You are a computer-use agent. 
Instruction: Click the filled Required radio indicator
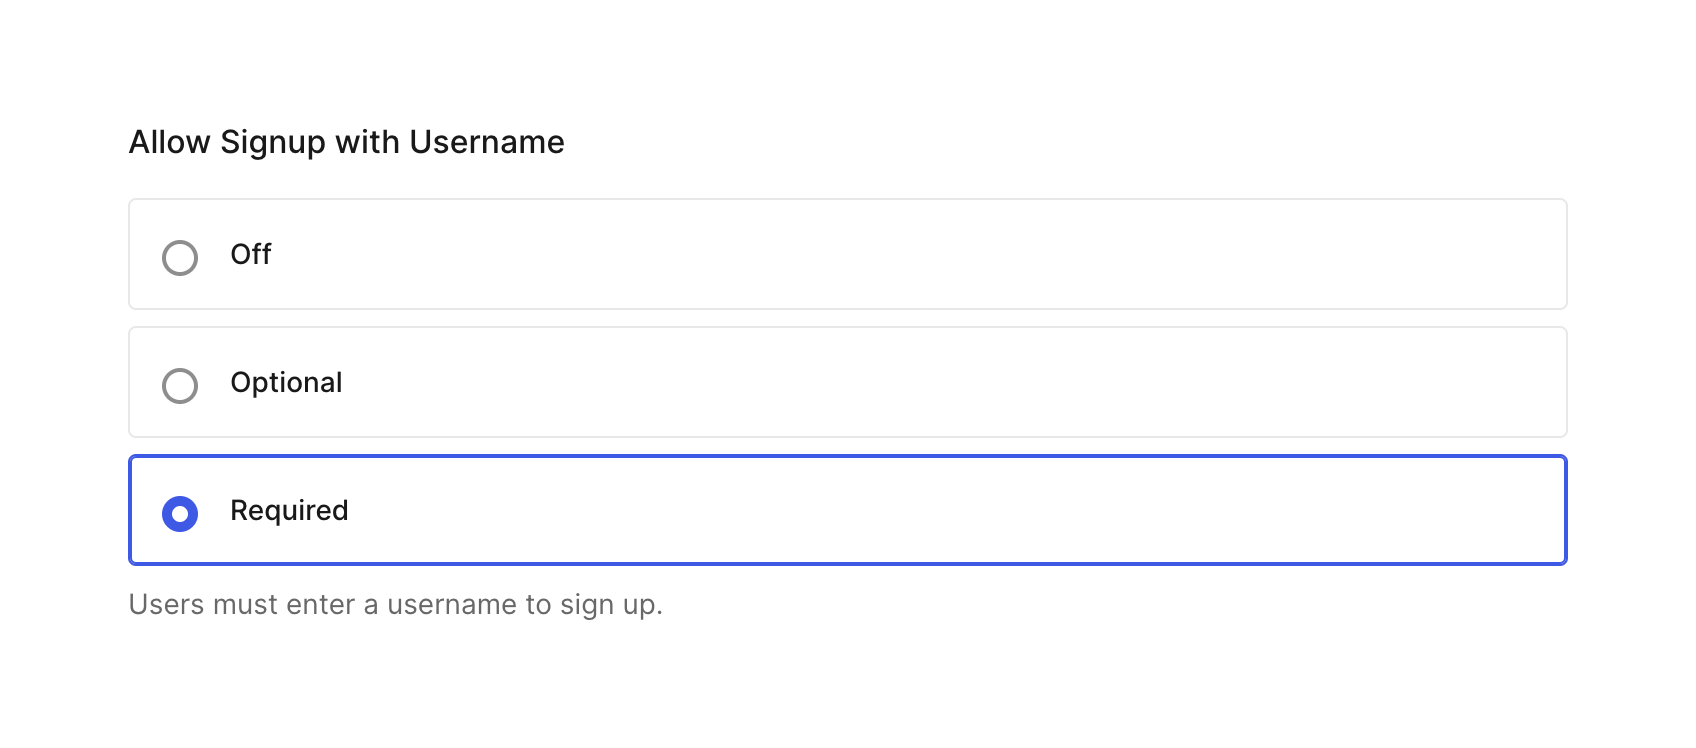(x=180, y=513)
